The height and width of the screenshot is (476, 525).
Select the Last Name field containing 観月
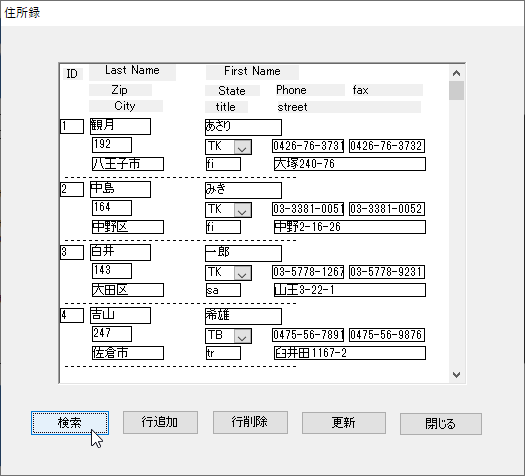coord(120,126)
